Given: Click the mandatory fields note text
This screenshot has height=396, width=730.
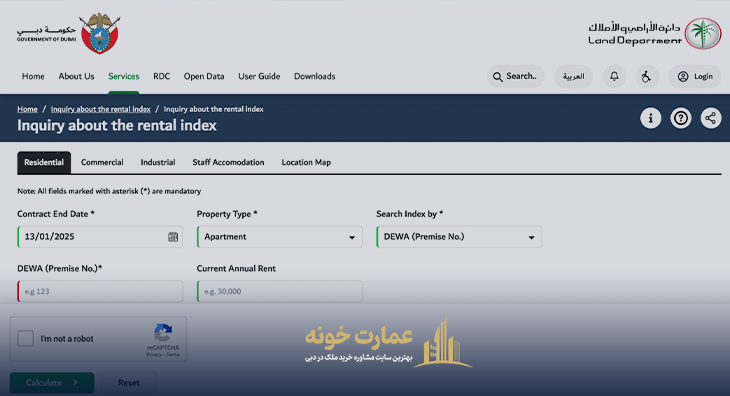Looking at the screenshot, I should pyautogui.click(x=109, y=191).
